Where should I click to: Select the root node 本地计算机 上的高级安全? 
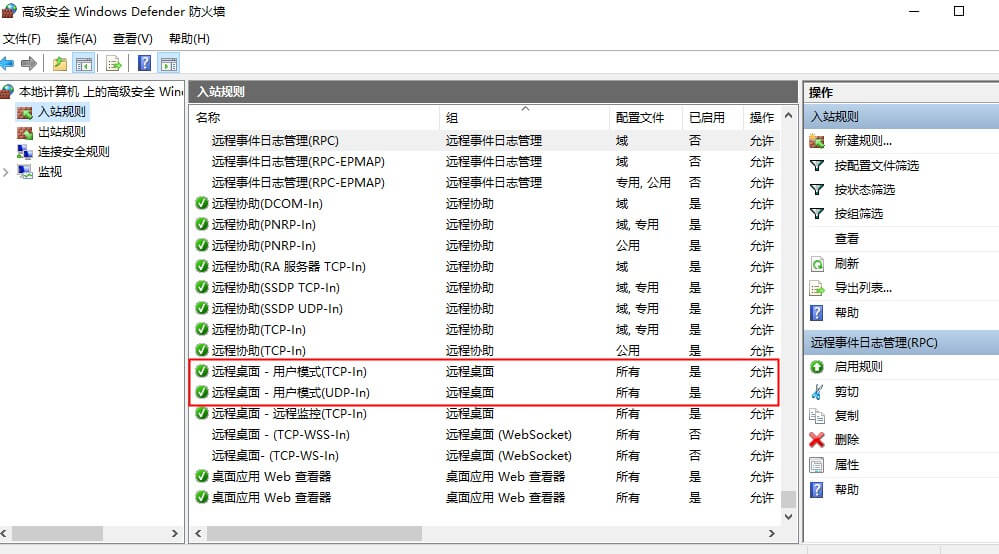(x=101, y=92)
